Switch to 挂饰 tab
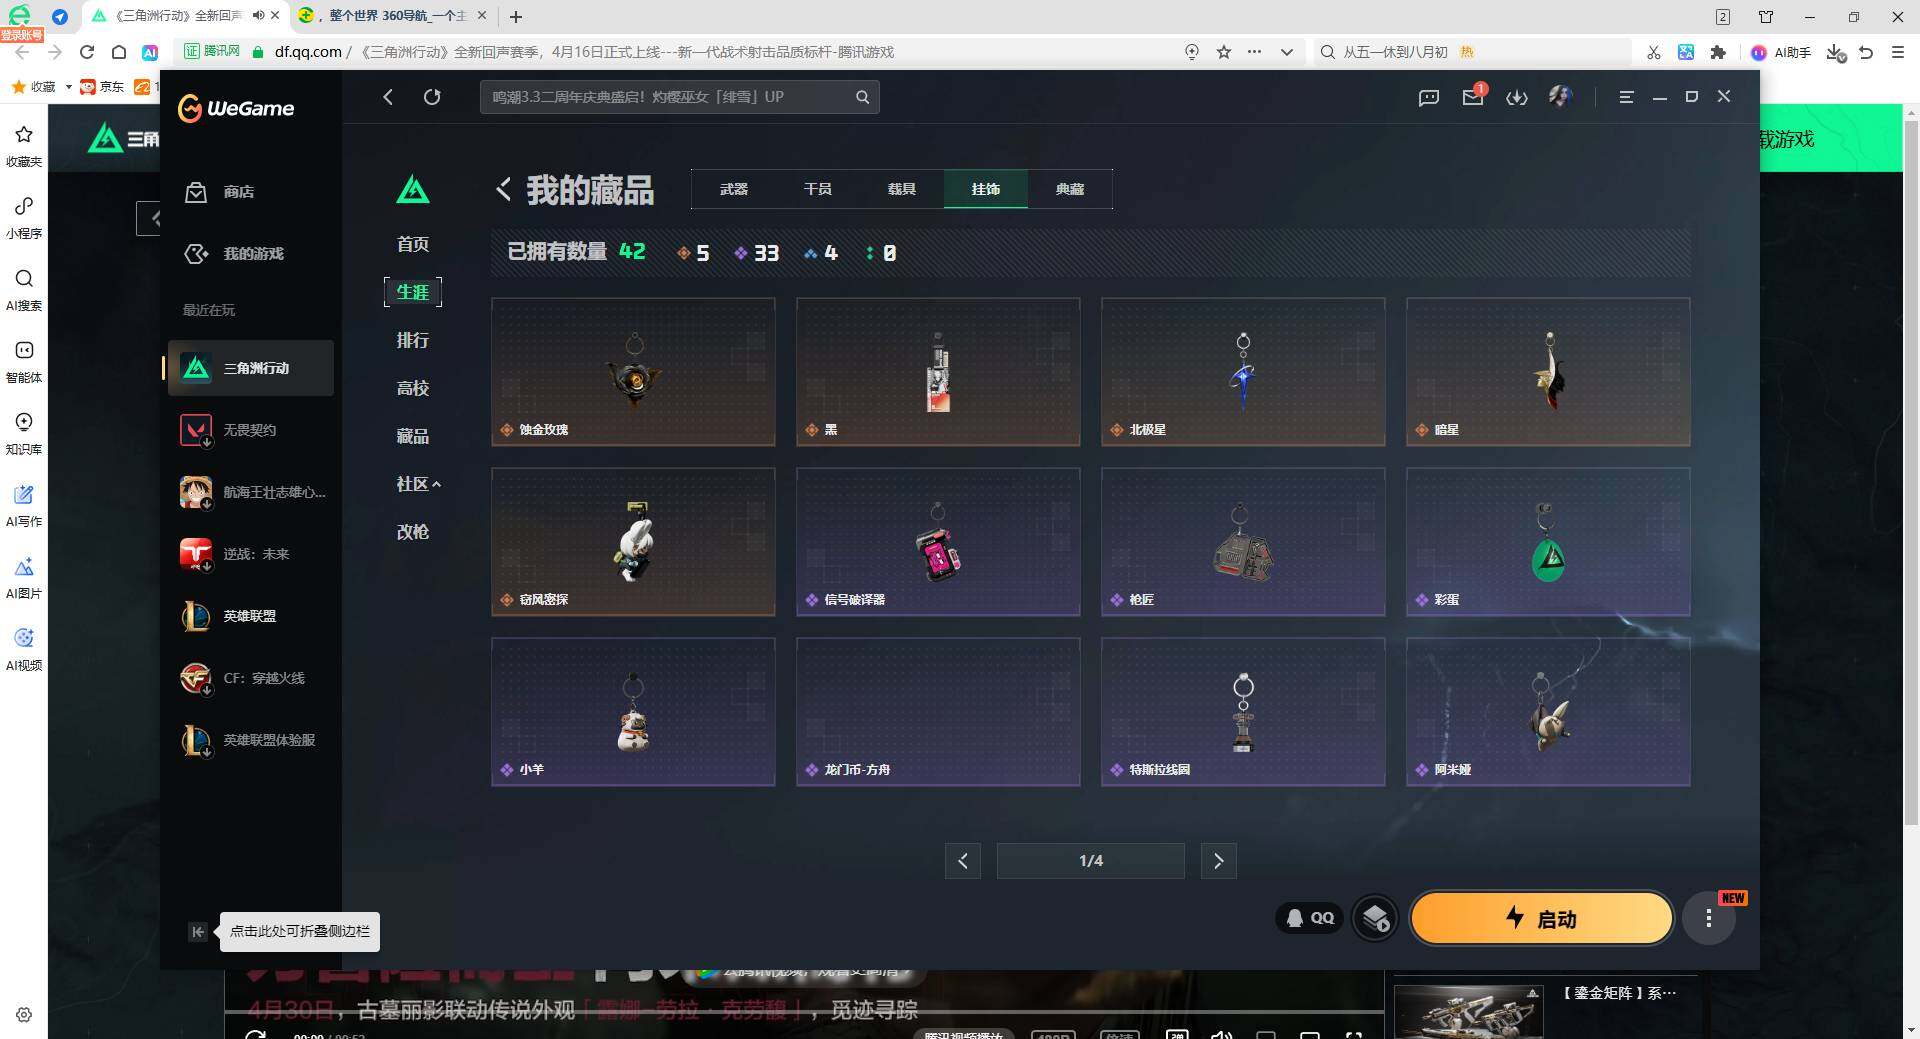The width and height of the screenshot is (1920, 1039). coord(986,189)
